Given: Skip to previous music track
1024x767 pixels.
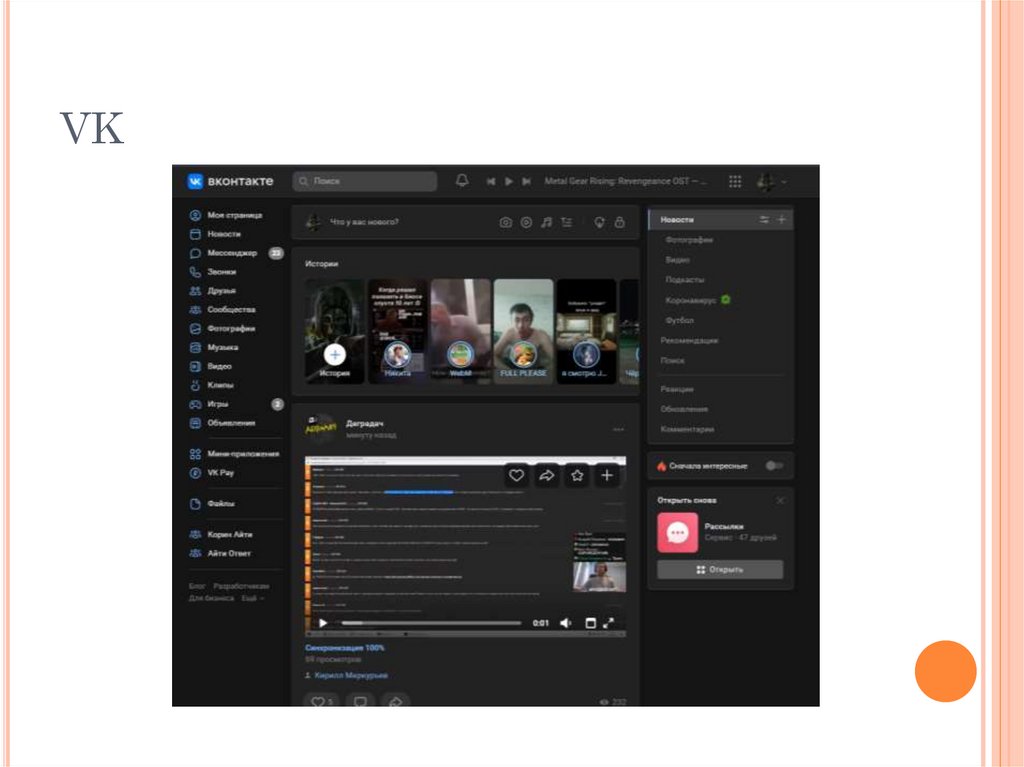Looking at the screenshot, I should click(x=490, y=181).
